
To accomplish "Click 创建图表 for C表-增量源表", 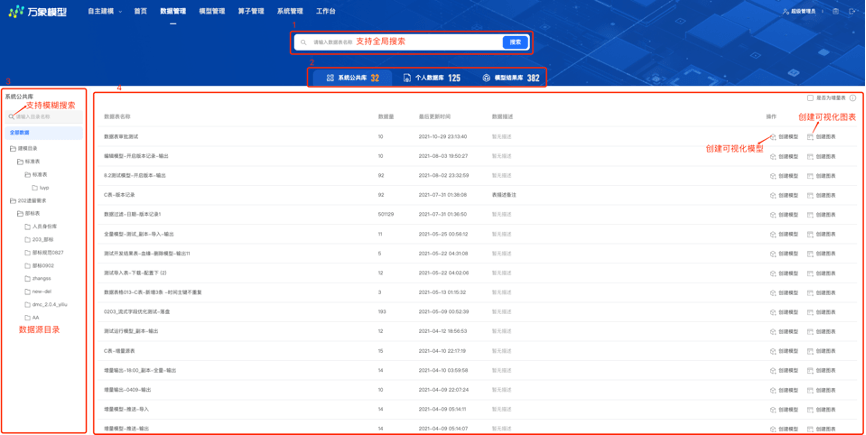I will [x=821, y=351].
